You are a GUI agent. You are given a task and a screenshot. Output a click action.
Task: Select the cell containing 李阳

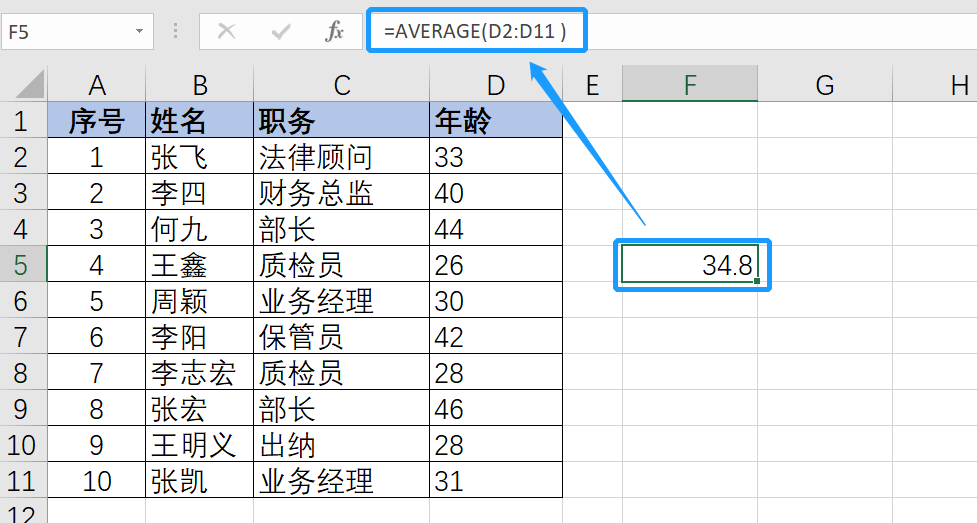[x=199, y=337]
